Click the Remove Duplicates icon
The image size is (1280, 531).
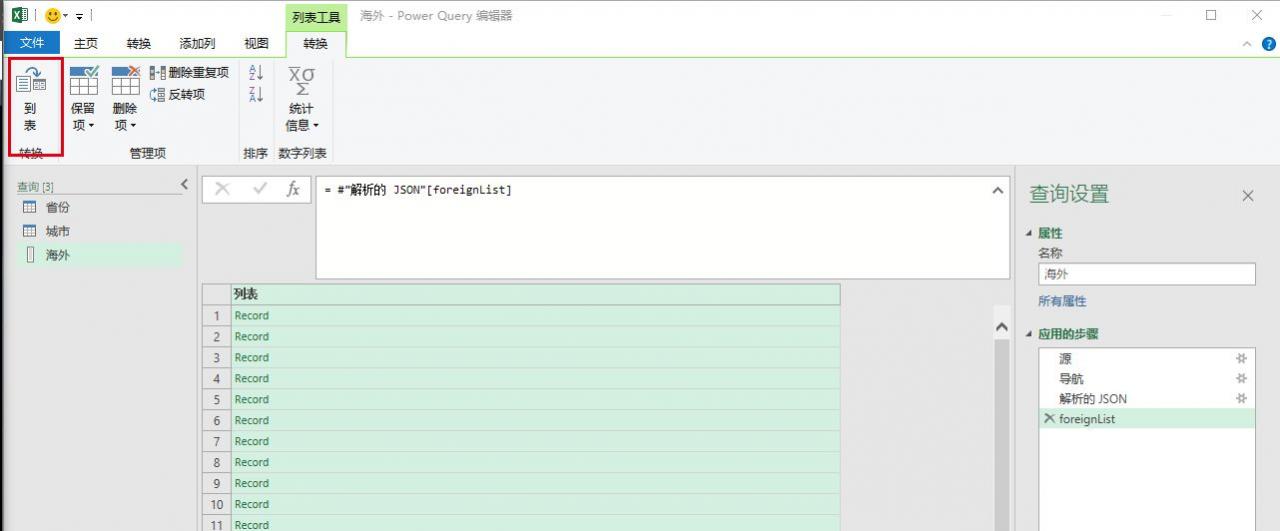157,73
